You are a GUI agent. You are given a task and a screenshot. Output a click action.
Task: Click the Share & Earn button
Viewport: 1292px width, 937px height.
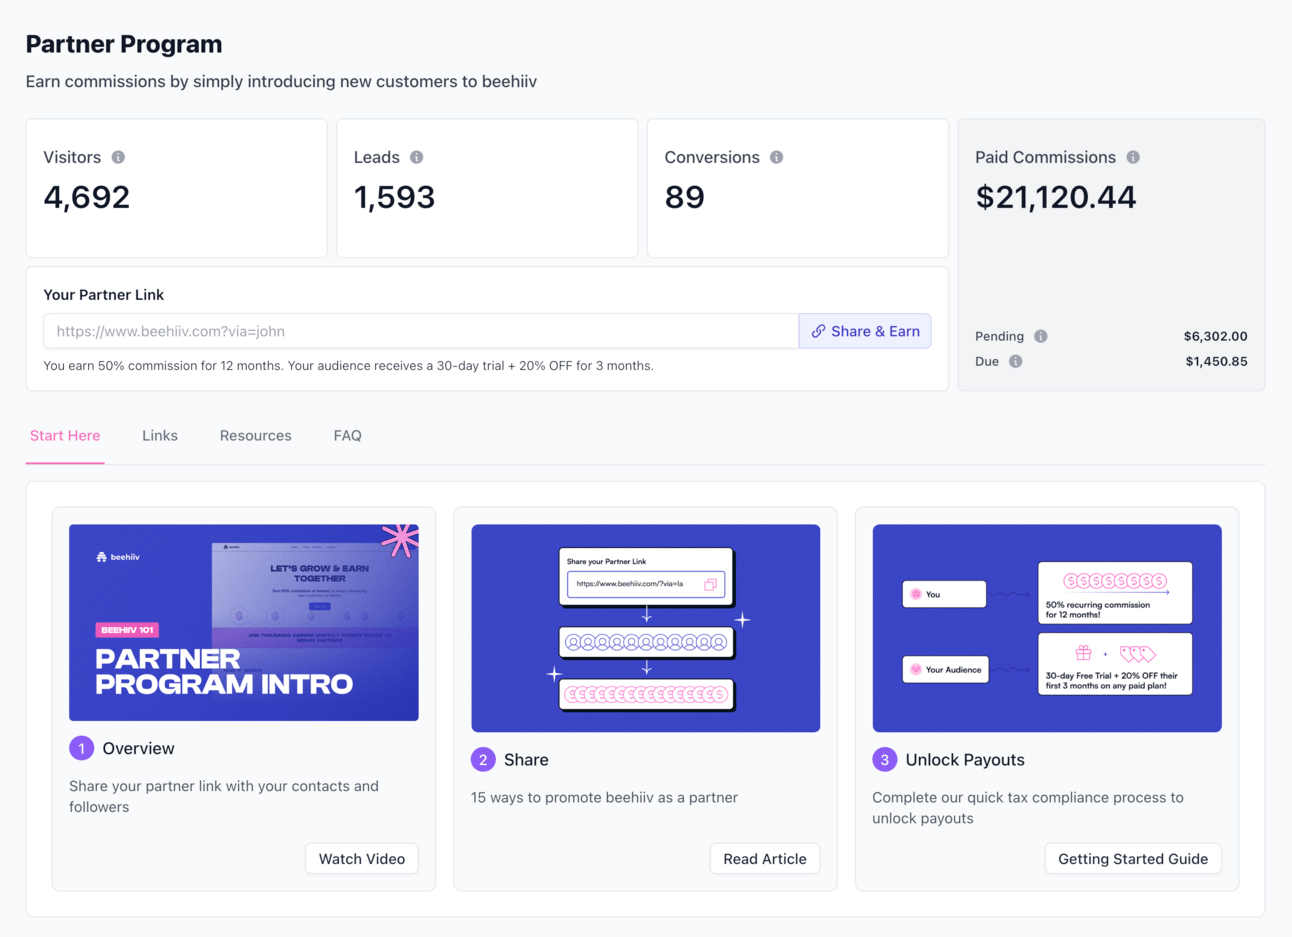pyautogui.click(x=865, y=331)
